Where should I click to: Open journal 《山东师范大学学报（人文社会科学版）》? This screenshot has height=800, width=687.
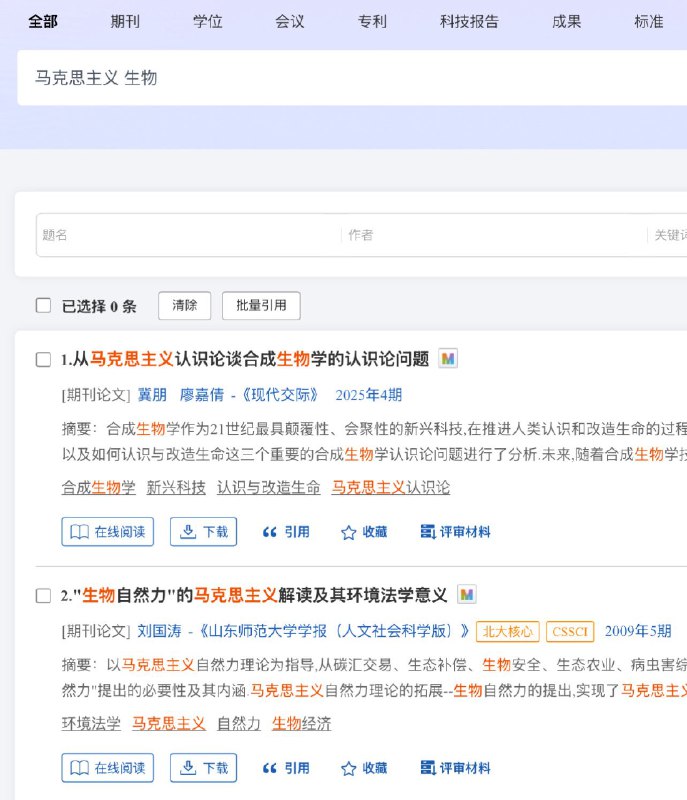pos(333,632)
